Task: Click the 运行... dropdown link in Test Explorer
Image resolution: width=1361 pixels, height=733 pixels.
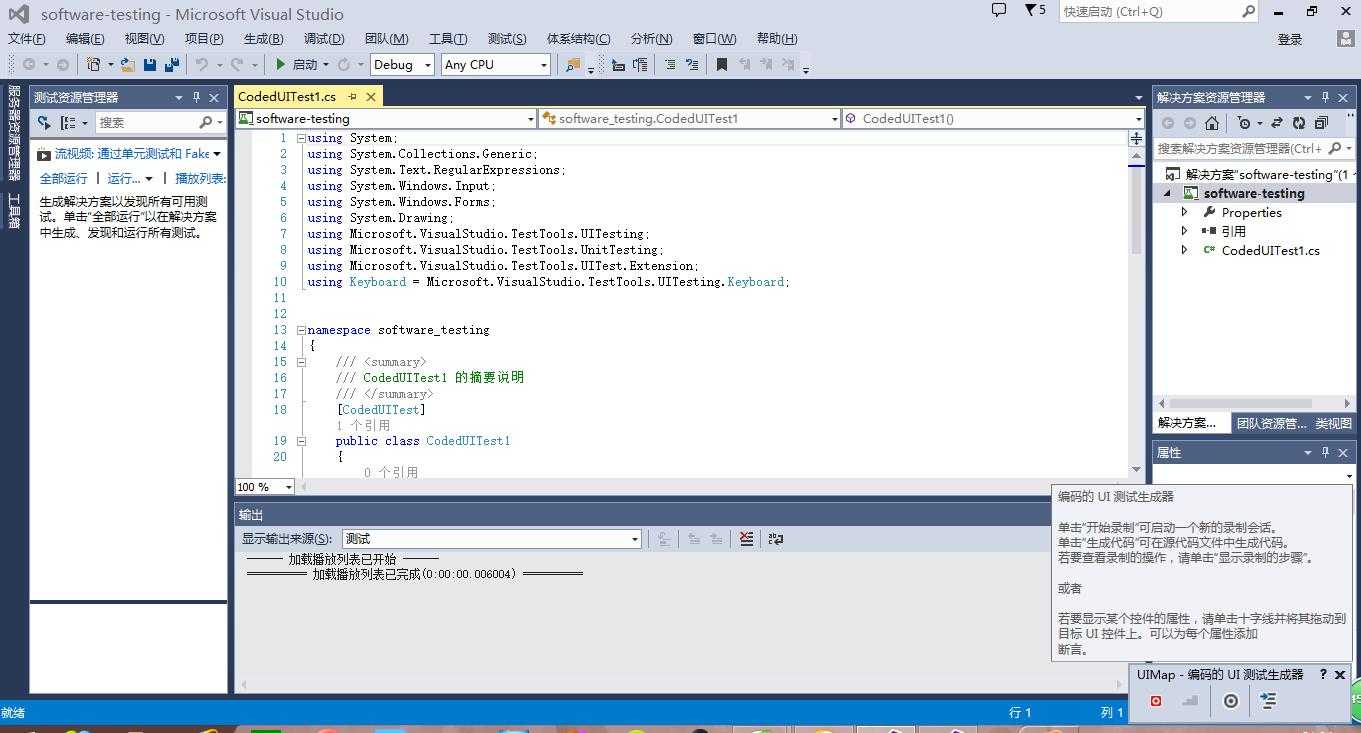Action: pos(130,178)
